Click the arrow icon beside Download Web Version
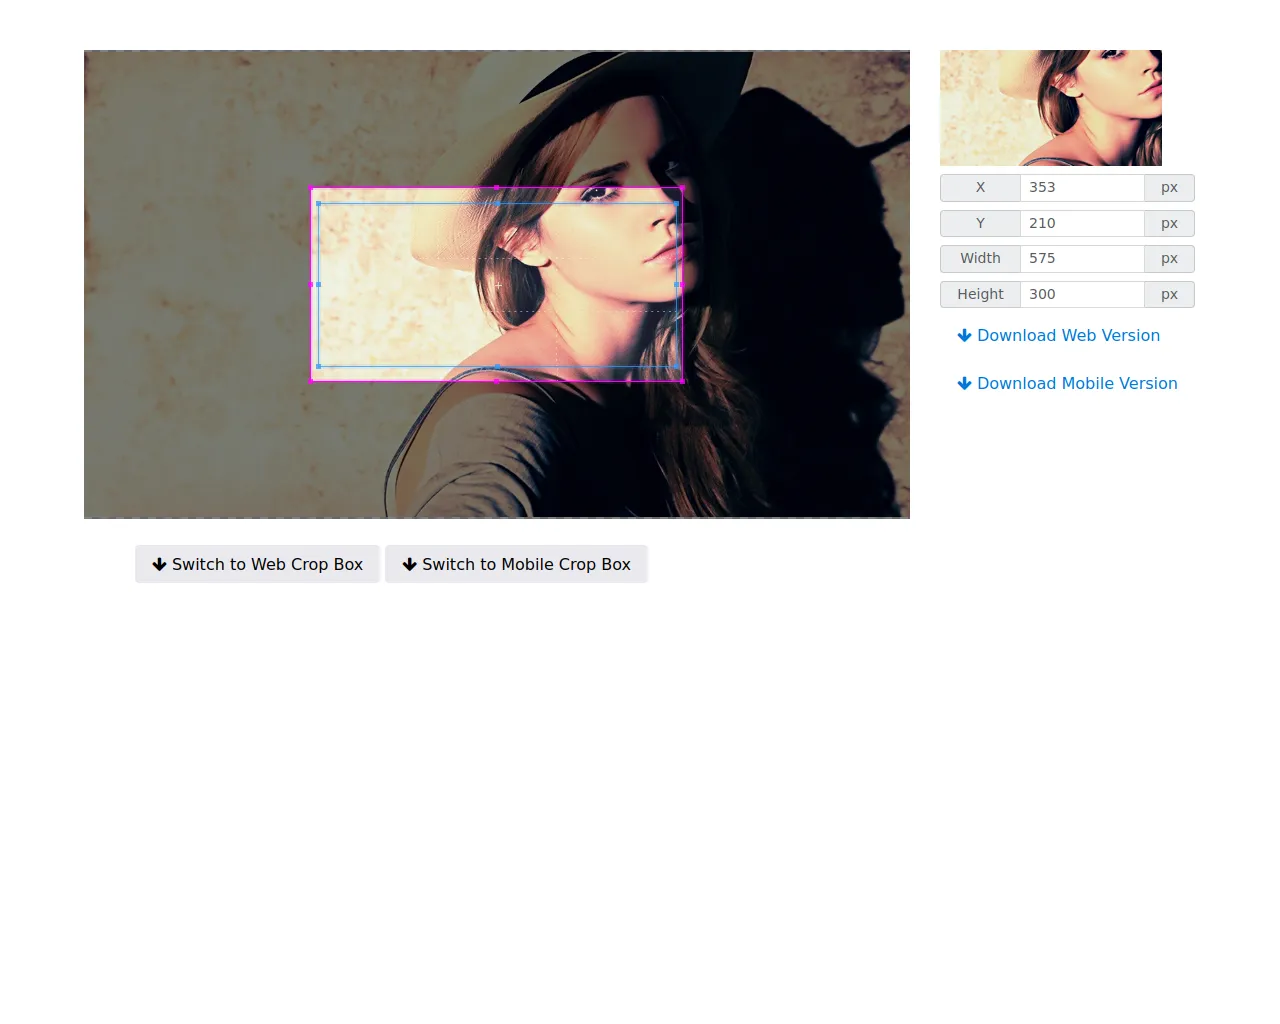This screenshot has width=1280, height=1024. click(x=964, y=336)
